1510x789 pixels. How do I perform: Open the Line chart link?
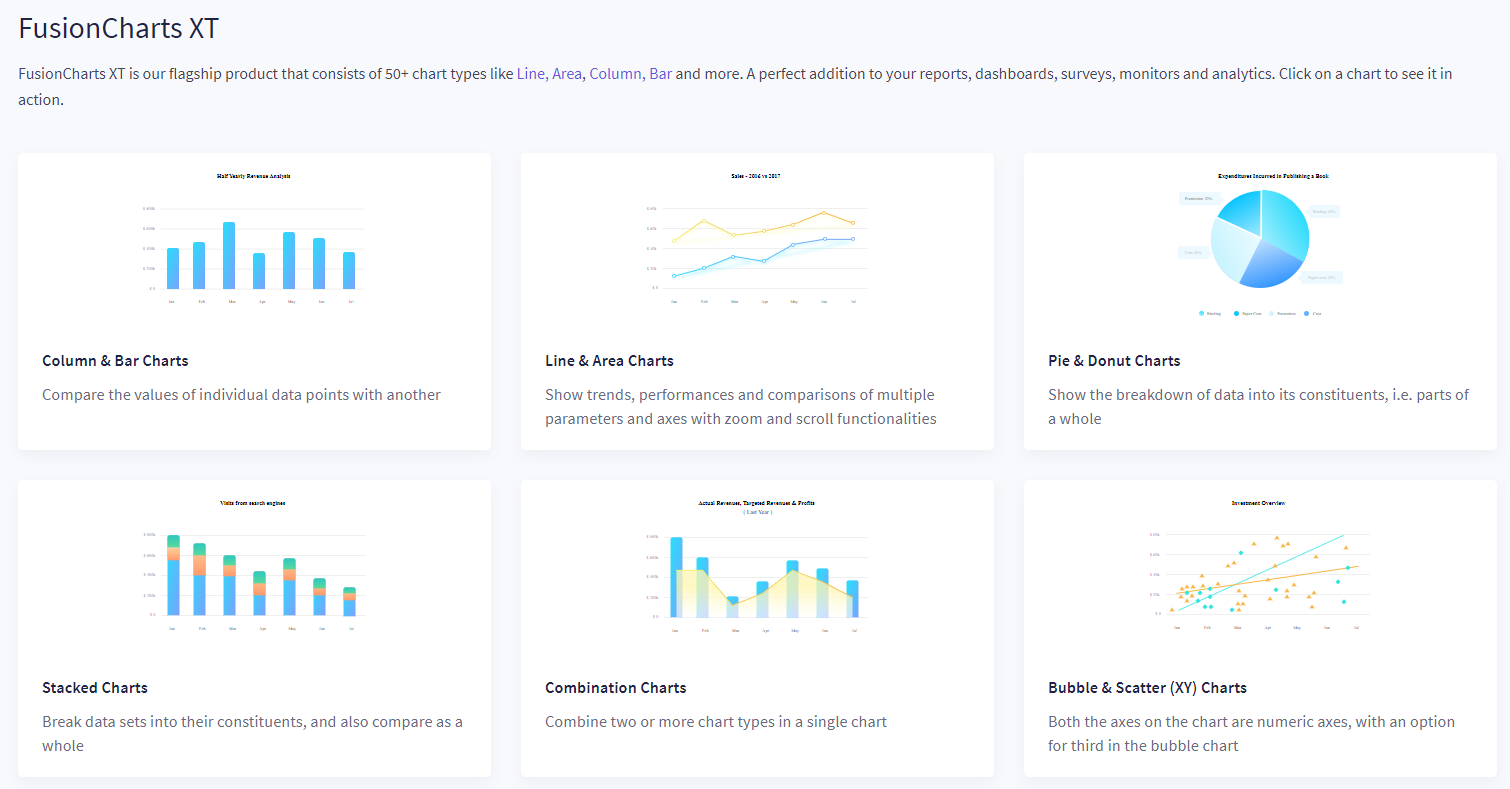[x=530, y=74]
